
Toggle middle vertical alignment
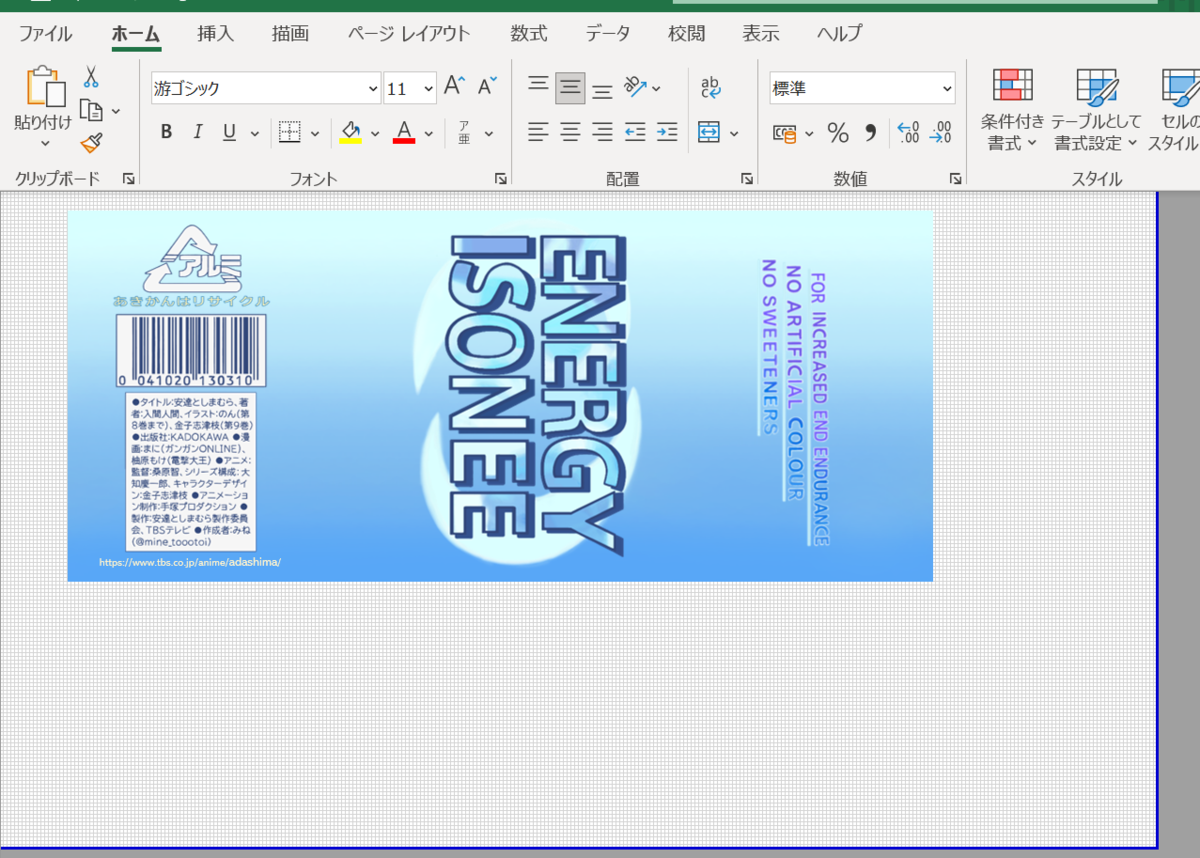click(x=570, y=88)
